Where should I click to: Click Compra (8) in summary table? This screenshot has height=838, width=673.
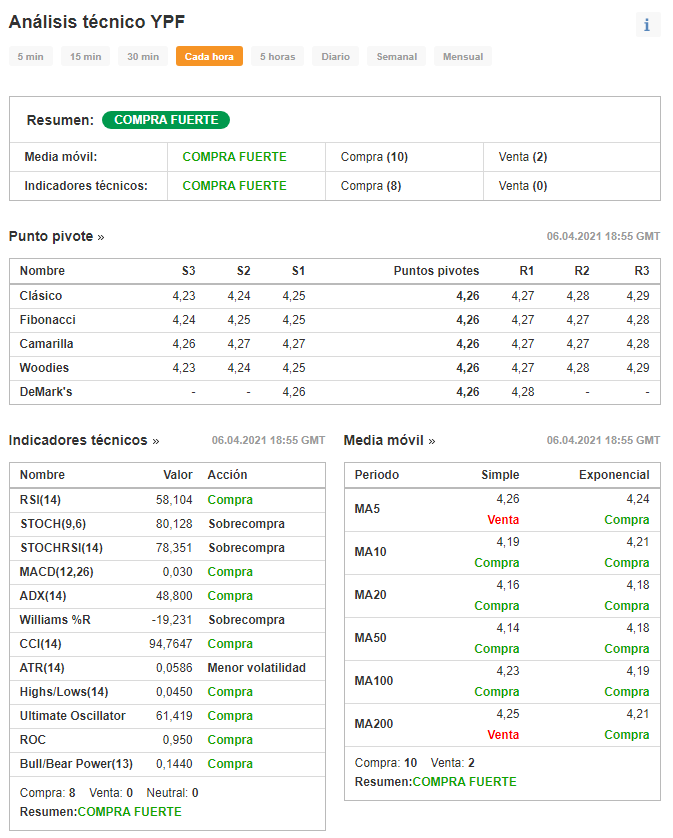coord(371,185)
